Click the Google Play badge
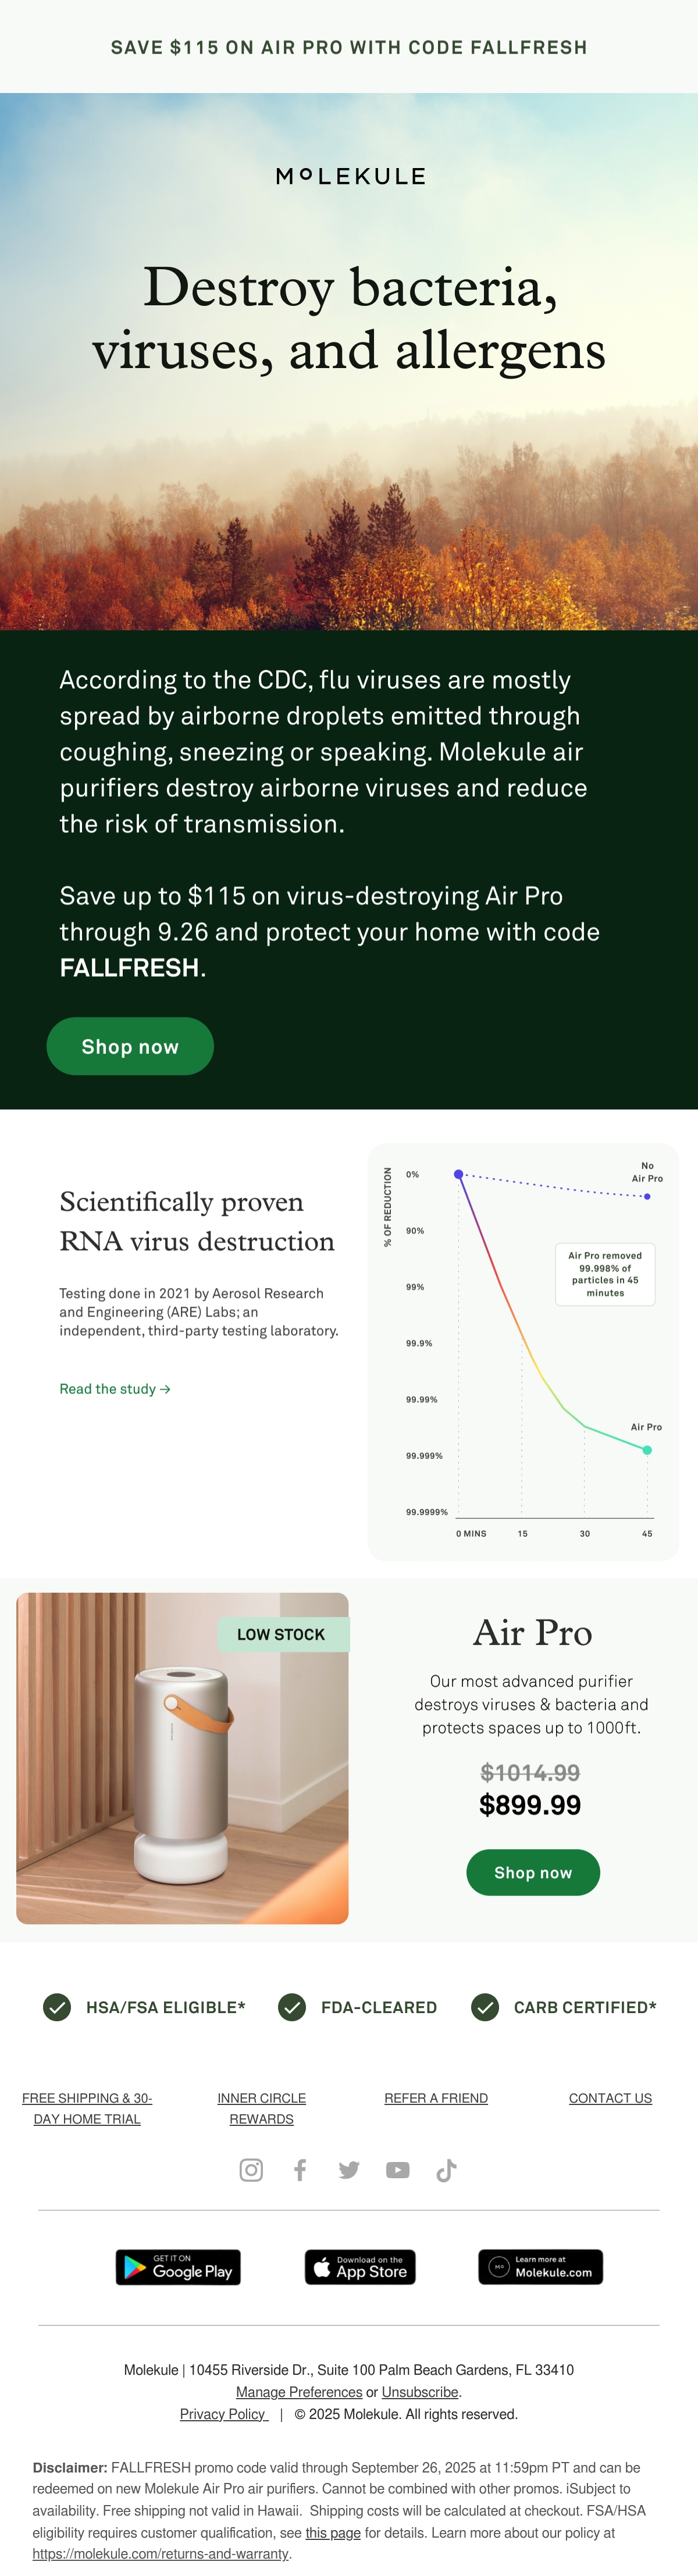This screenshot has width=698, height=2576. pyautogui.click(x=178, y=2267)
